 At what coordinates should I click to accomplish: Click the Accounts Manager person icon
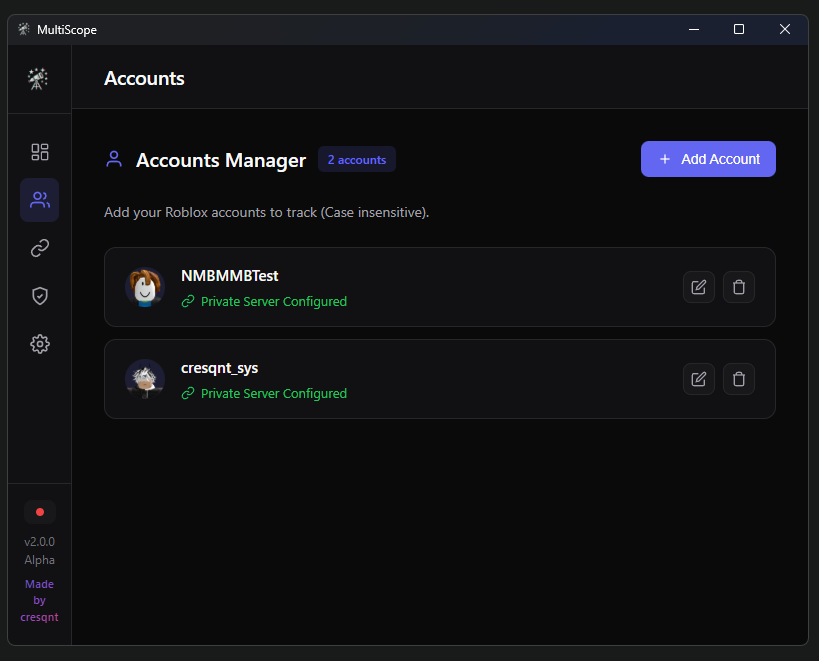[113, 159]
